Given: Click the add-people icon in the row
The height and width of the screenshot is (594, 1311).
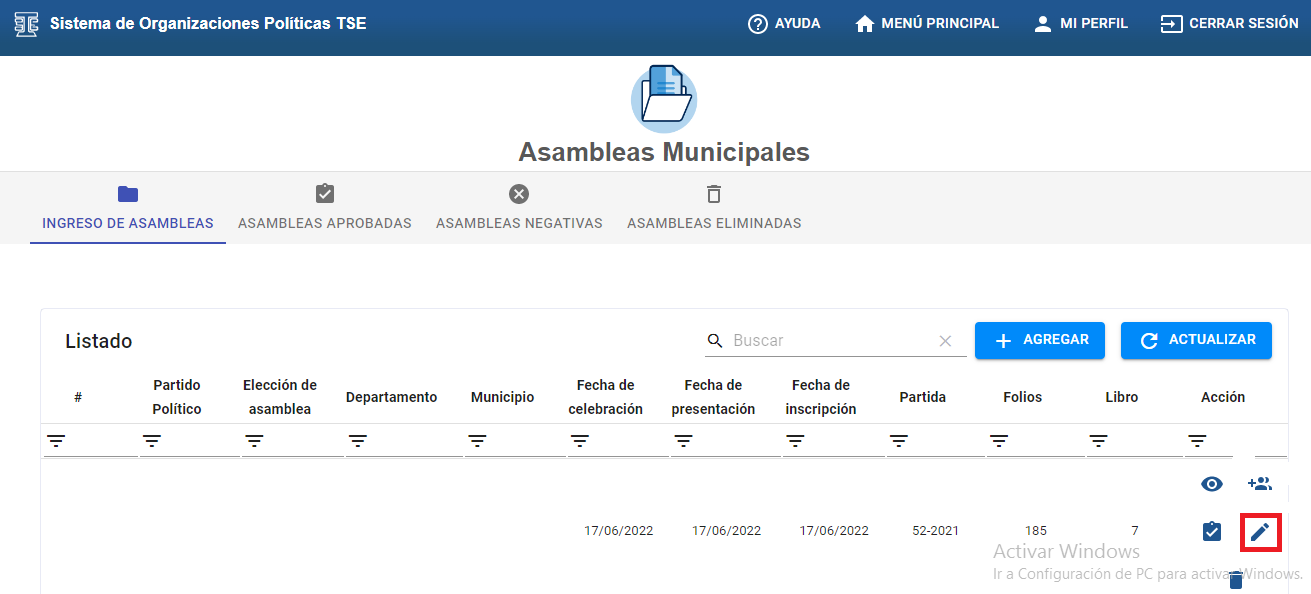Looking at the screenshot, I should [1260, 484].
